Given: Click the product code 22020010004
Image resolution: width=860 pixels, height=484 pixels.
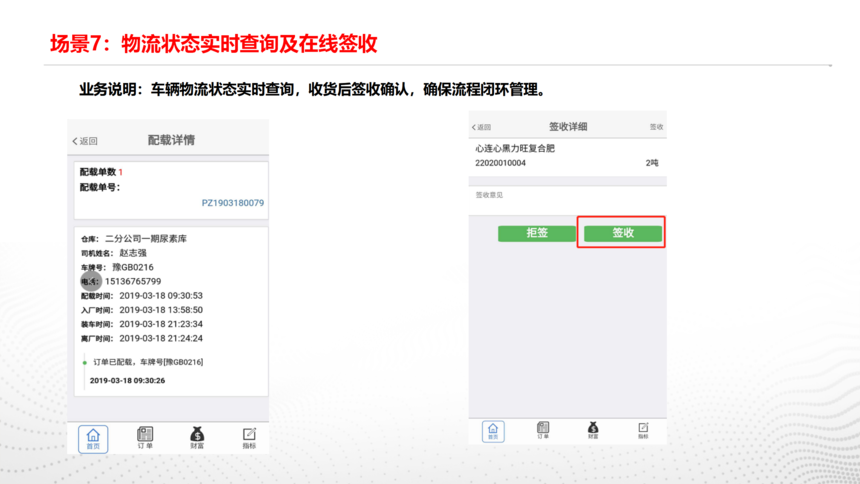Looking at the screenshot, I should [x=500, y=163].
